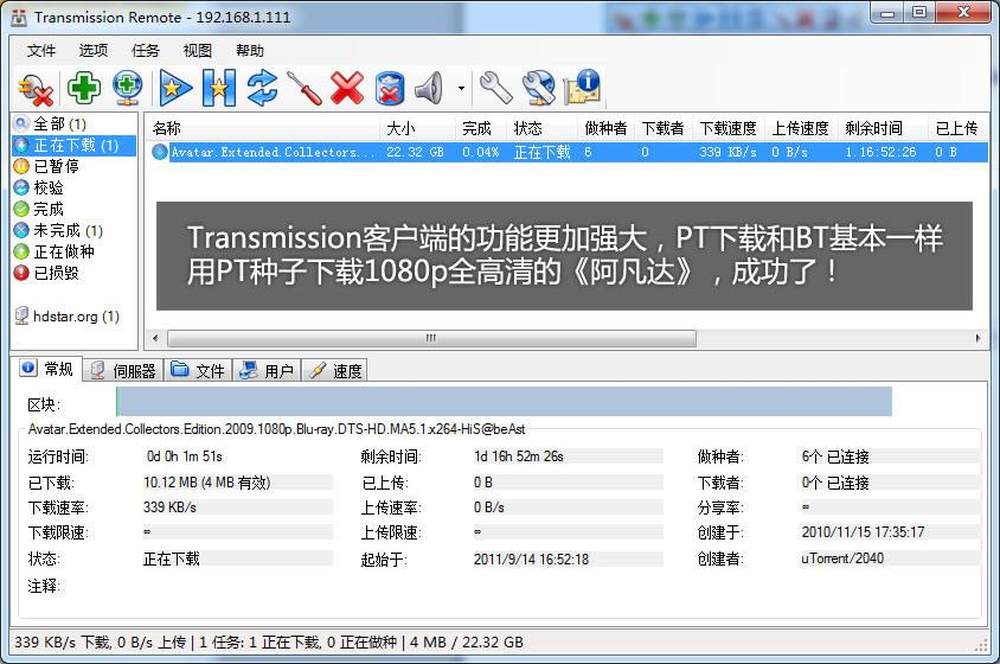Pause the torrent using the pause icon

pyautogui.click(x=219, y=88)
